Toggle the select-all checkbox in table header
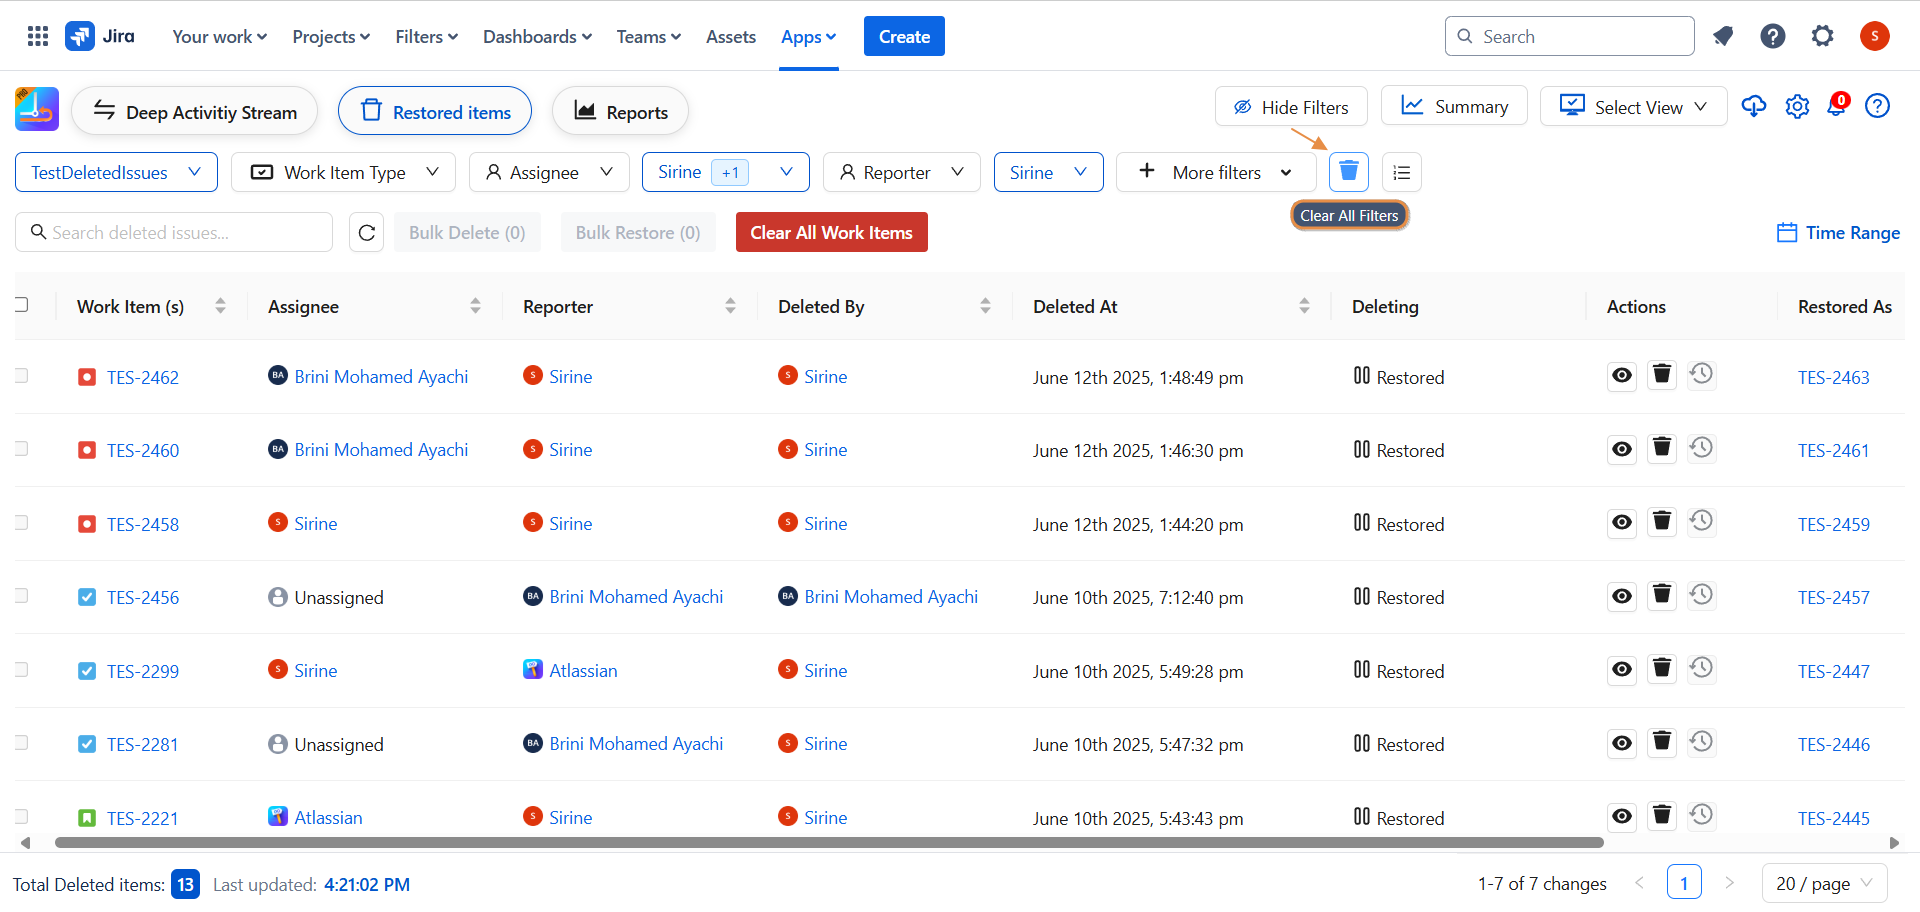1920x912 pixels. click(21, 305)
